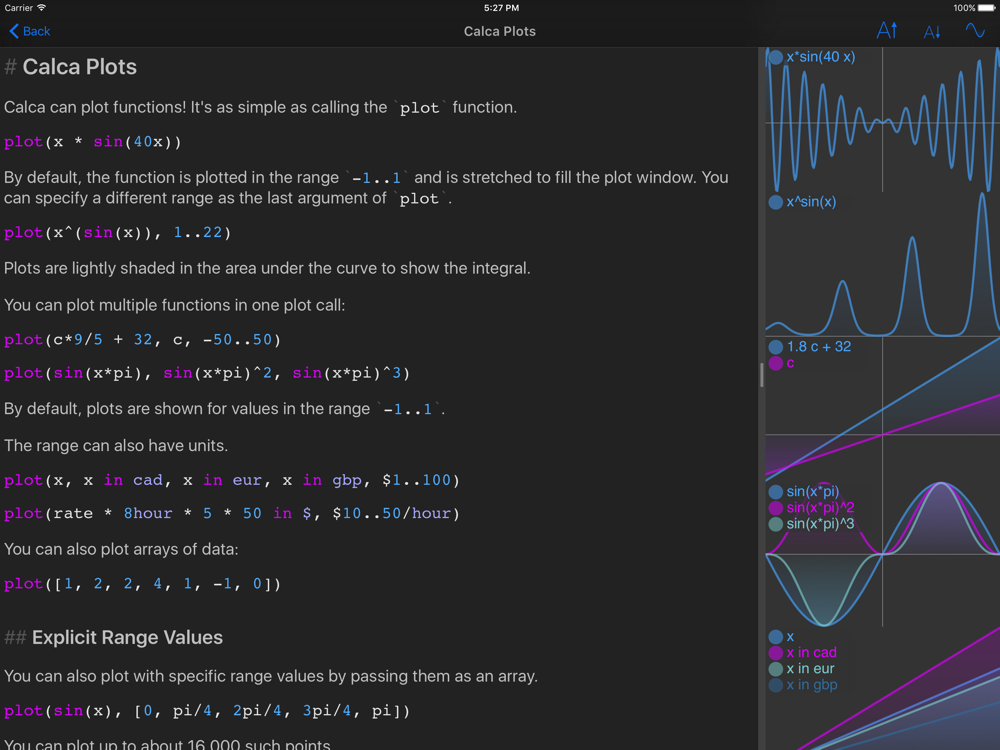Image resolution: width=1000 pixels, height=750 pixels.
Task: Click the 1.8 c + 32 legend label
Action: coord(818,347)
